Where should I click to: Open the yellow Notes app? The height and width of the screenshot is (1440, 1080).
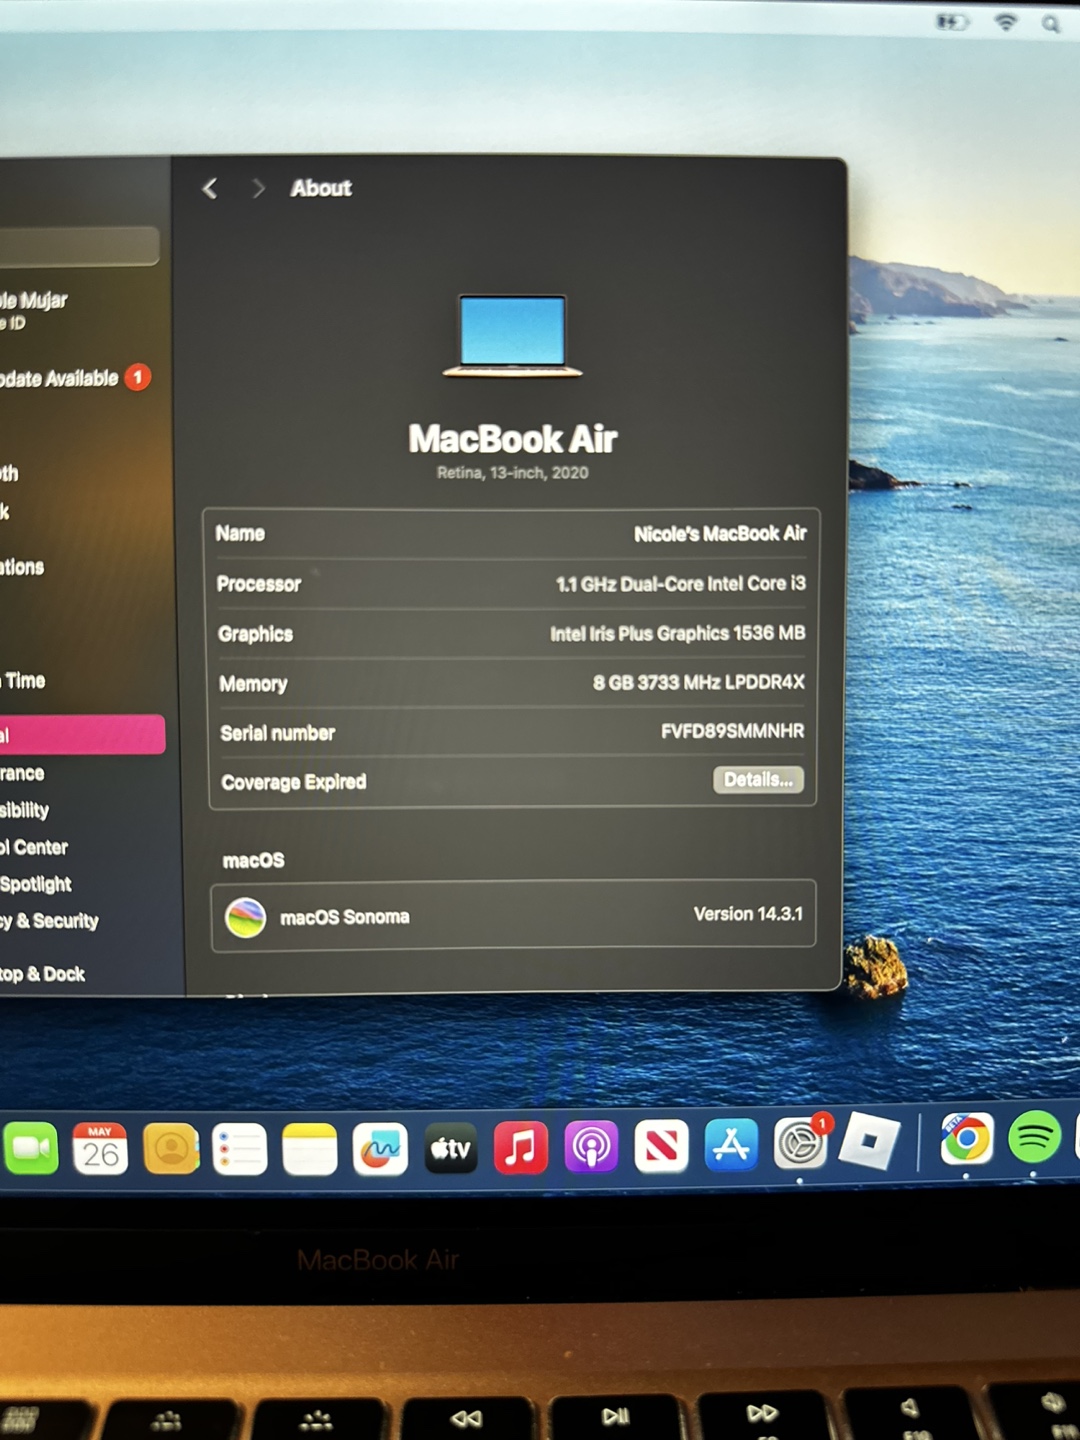click(310, 1149)
